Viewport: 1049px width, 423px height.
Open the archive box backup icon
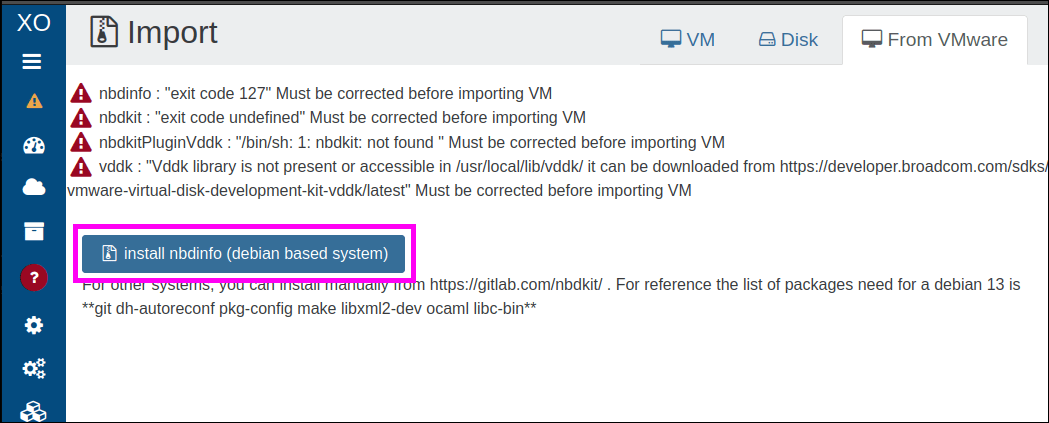pos(33,231)
